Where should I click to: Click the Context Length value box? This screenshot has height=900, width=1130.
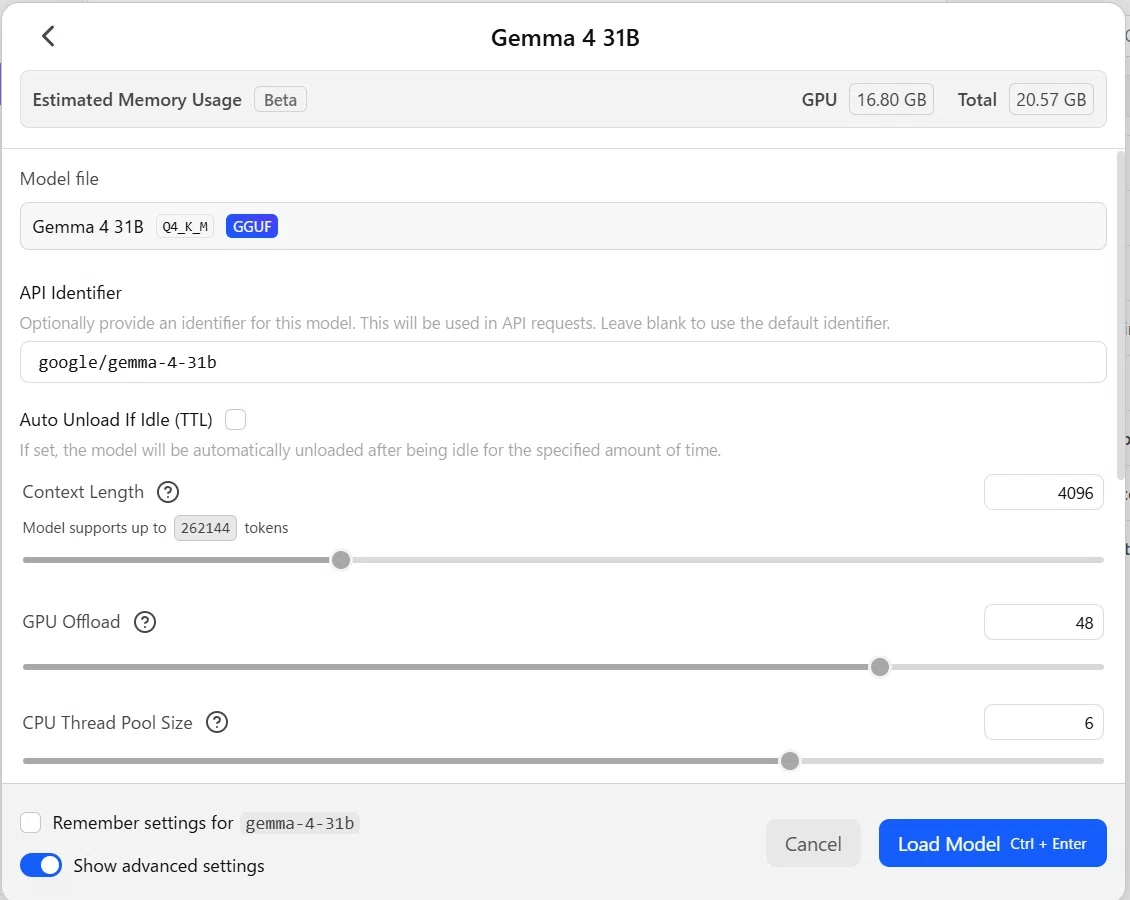click(1044, 492)
